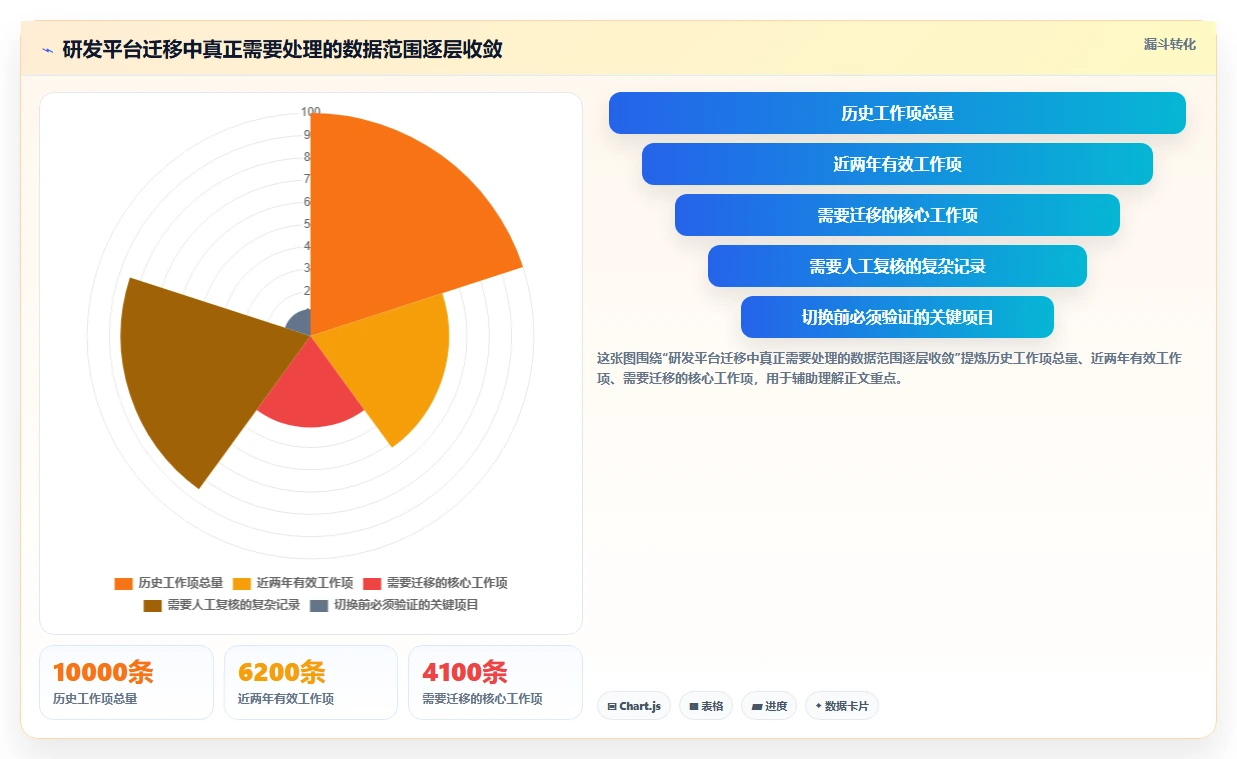This screenshot has height=759, width=1237.
Task: Click the title 研发平台迁移中真正需要处理的数据范围逐层收敛
Action: coord(282,49)
